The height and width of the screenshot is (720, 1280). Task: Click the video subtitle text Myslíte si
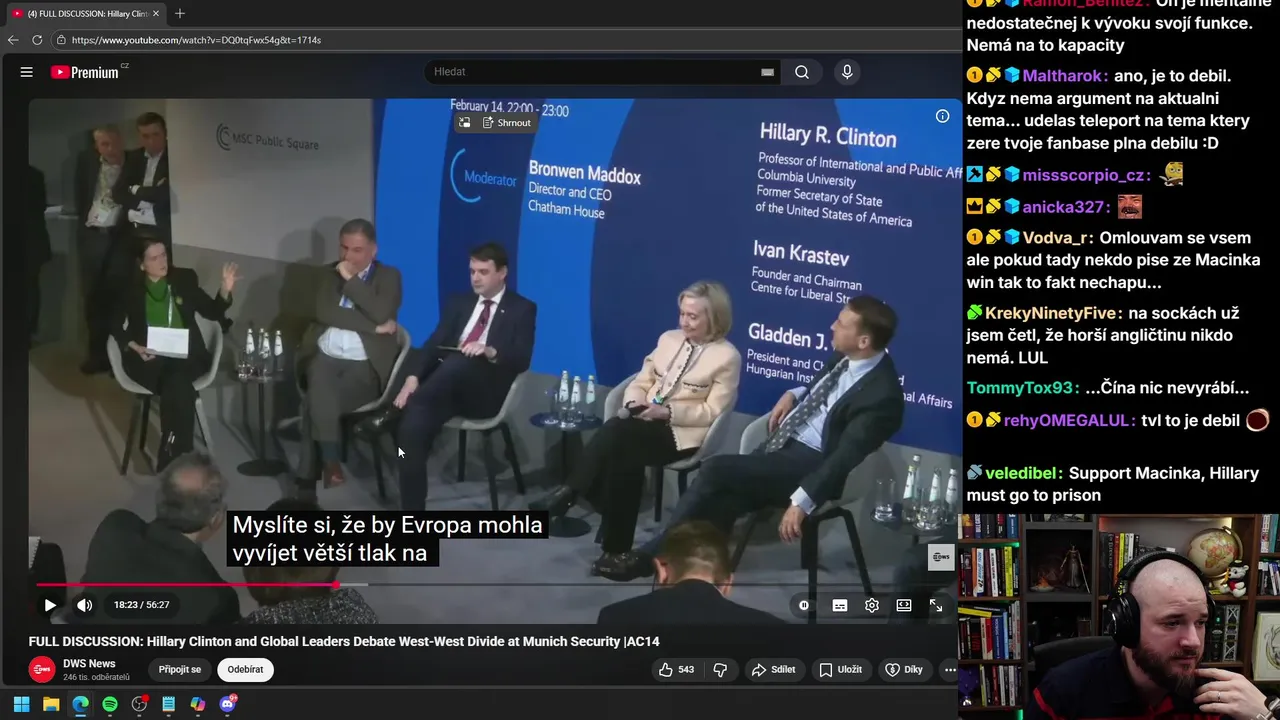387,539
